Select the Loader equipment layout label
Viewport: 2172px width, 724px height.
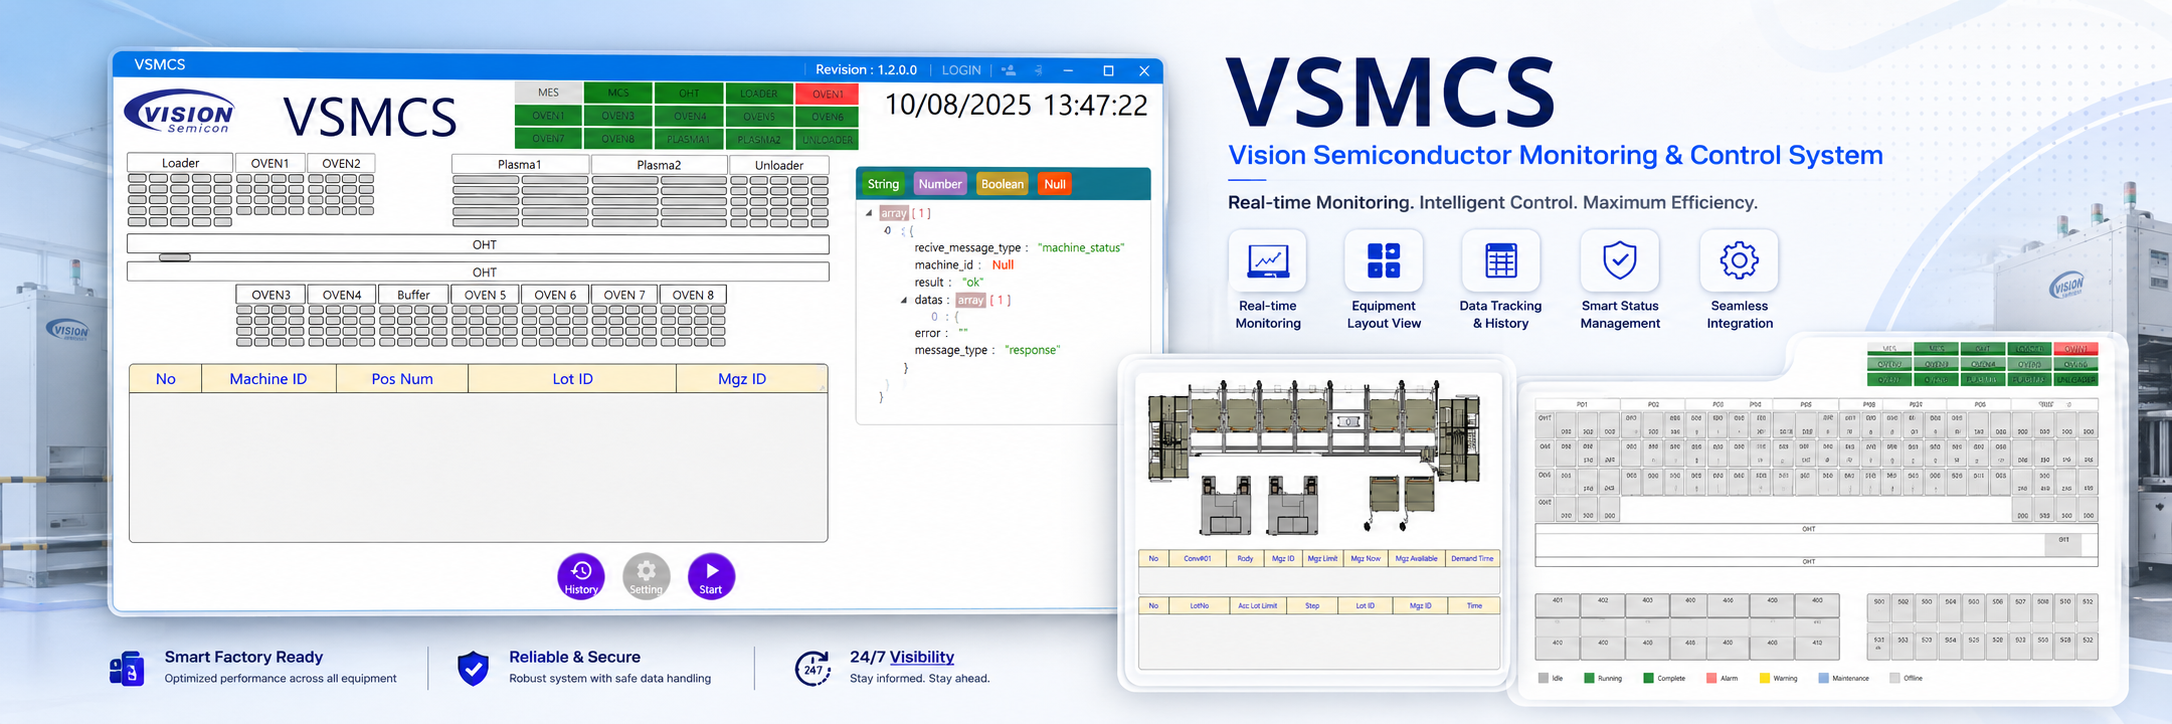tap(180, 163)
